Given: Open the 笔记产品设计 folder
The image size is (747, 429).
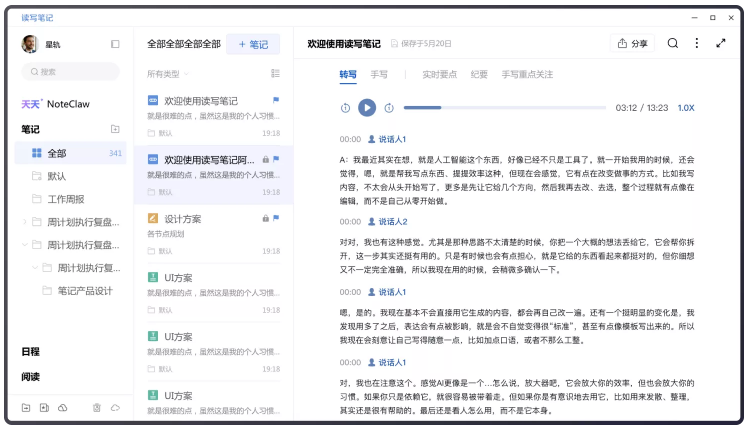Looking at the screenshot, I should (x=71, y=290).
